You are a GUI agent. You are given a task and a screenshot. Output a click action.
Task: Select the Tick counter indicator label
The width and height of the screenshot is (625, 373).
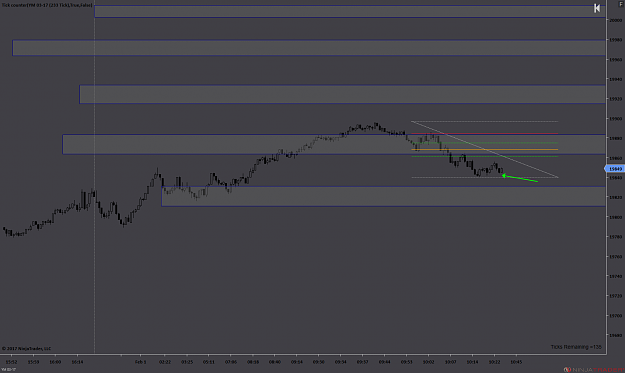pos(47,5)
